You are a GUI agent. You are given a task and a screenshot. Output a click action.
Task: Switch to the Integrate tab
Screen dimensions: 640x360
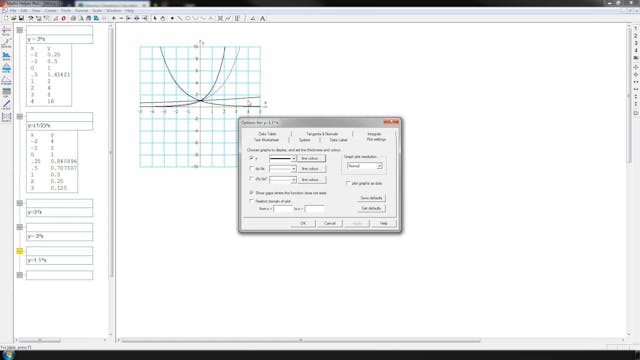click(x=374, y=134)
